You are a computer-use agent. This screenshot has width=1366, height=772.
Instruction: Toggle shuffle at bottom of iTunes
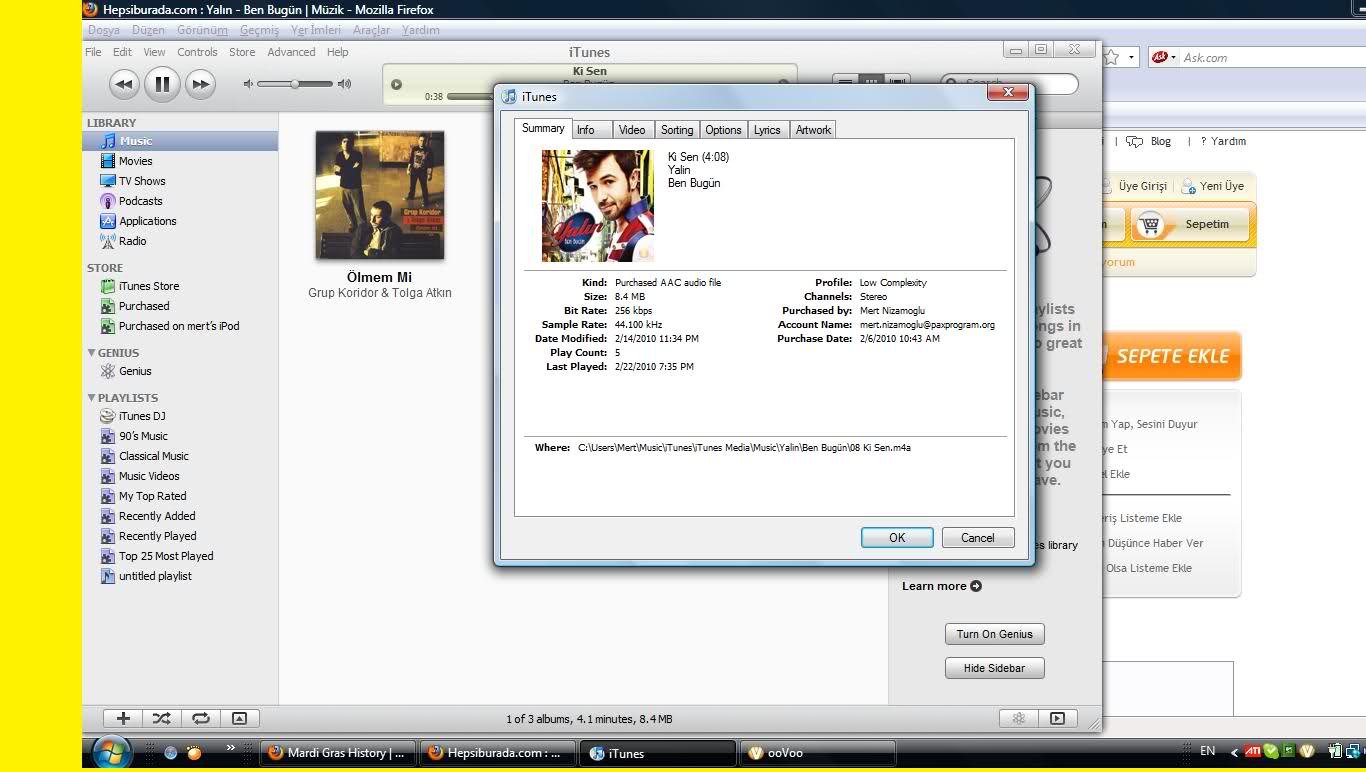pyautogui.click(x=162, y=718)
